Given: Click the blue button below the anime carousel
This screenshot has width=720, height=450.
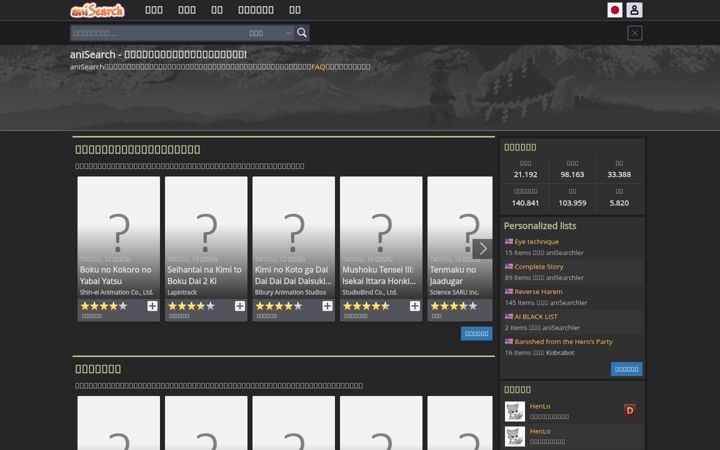Looking at the screenshot, I should tap(477, 333).
